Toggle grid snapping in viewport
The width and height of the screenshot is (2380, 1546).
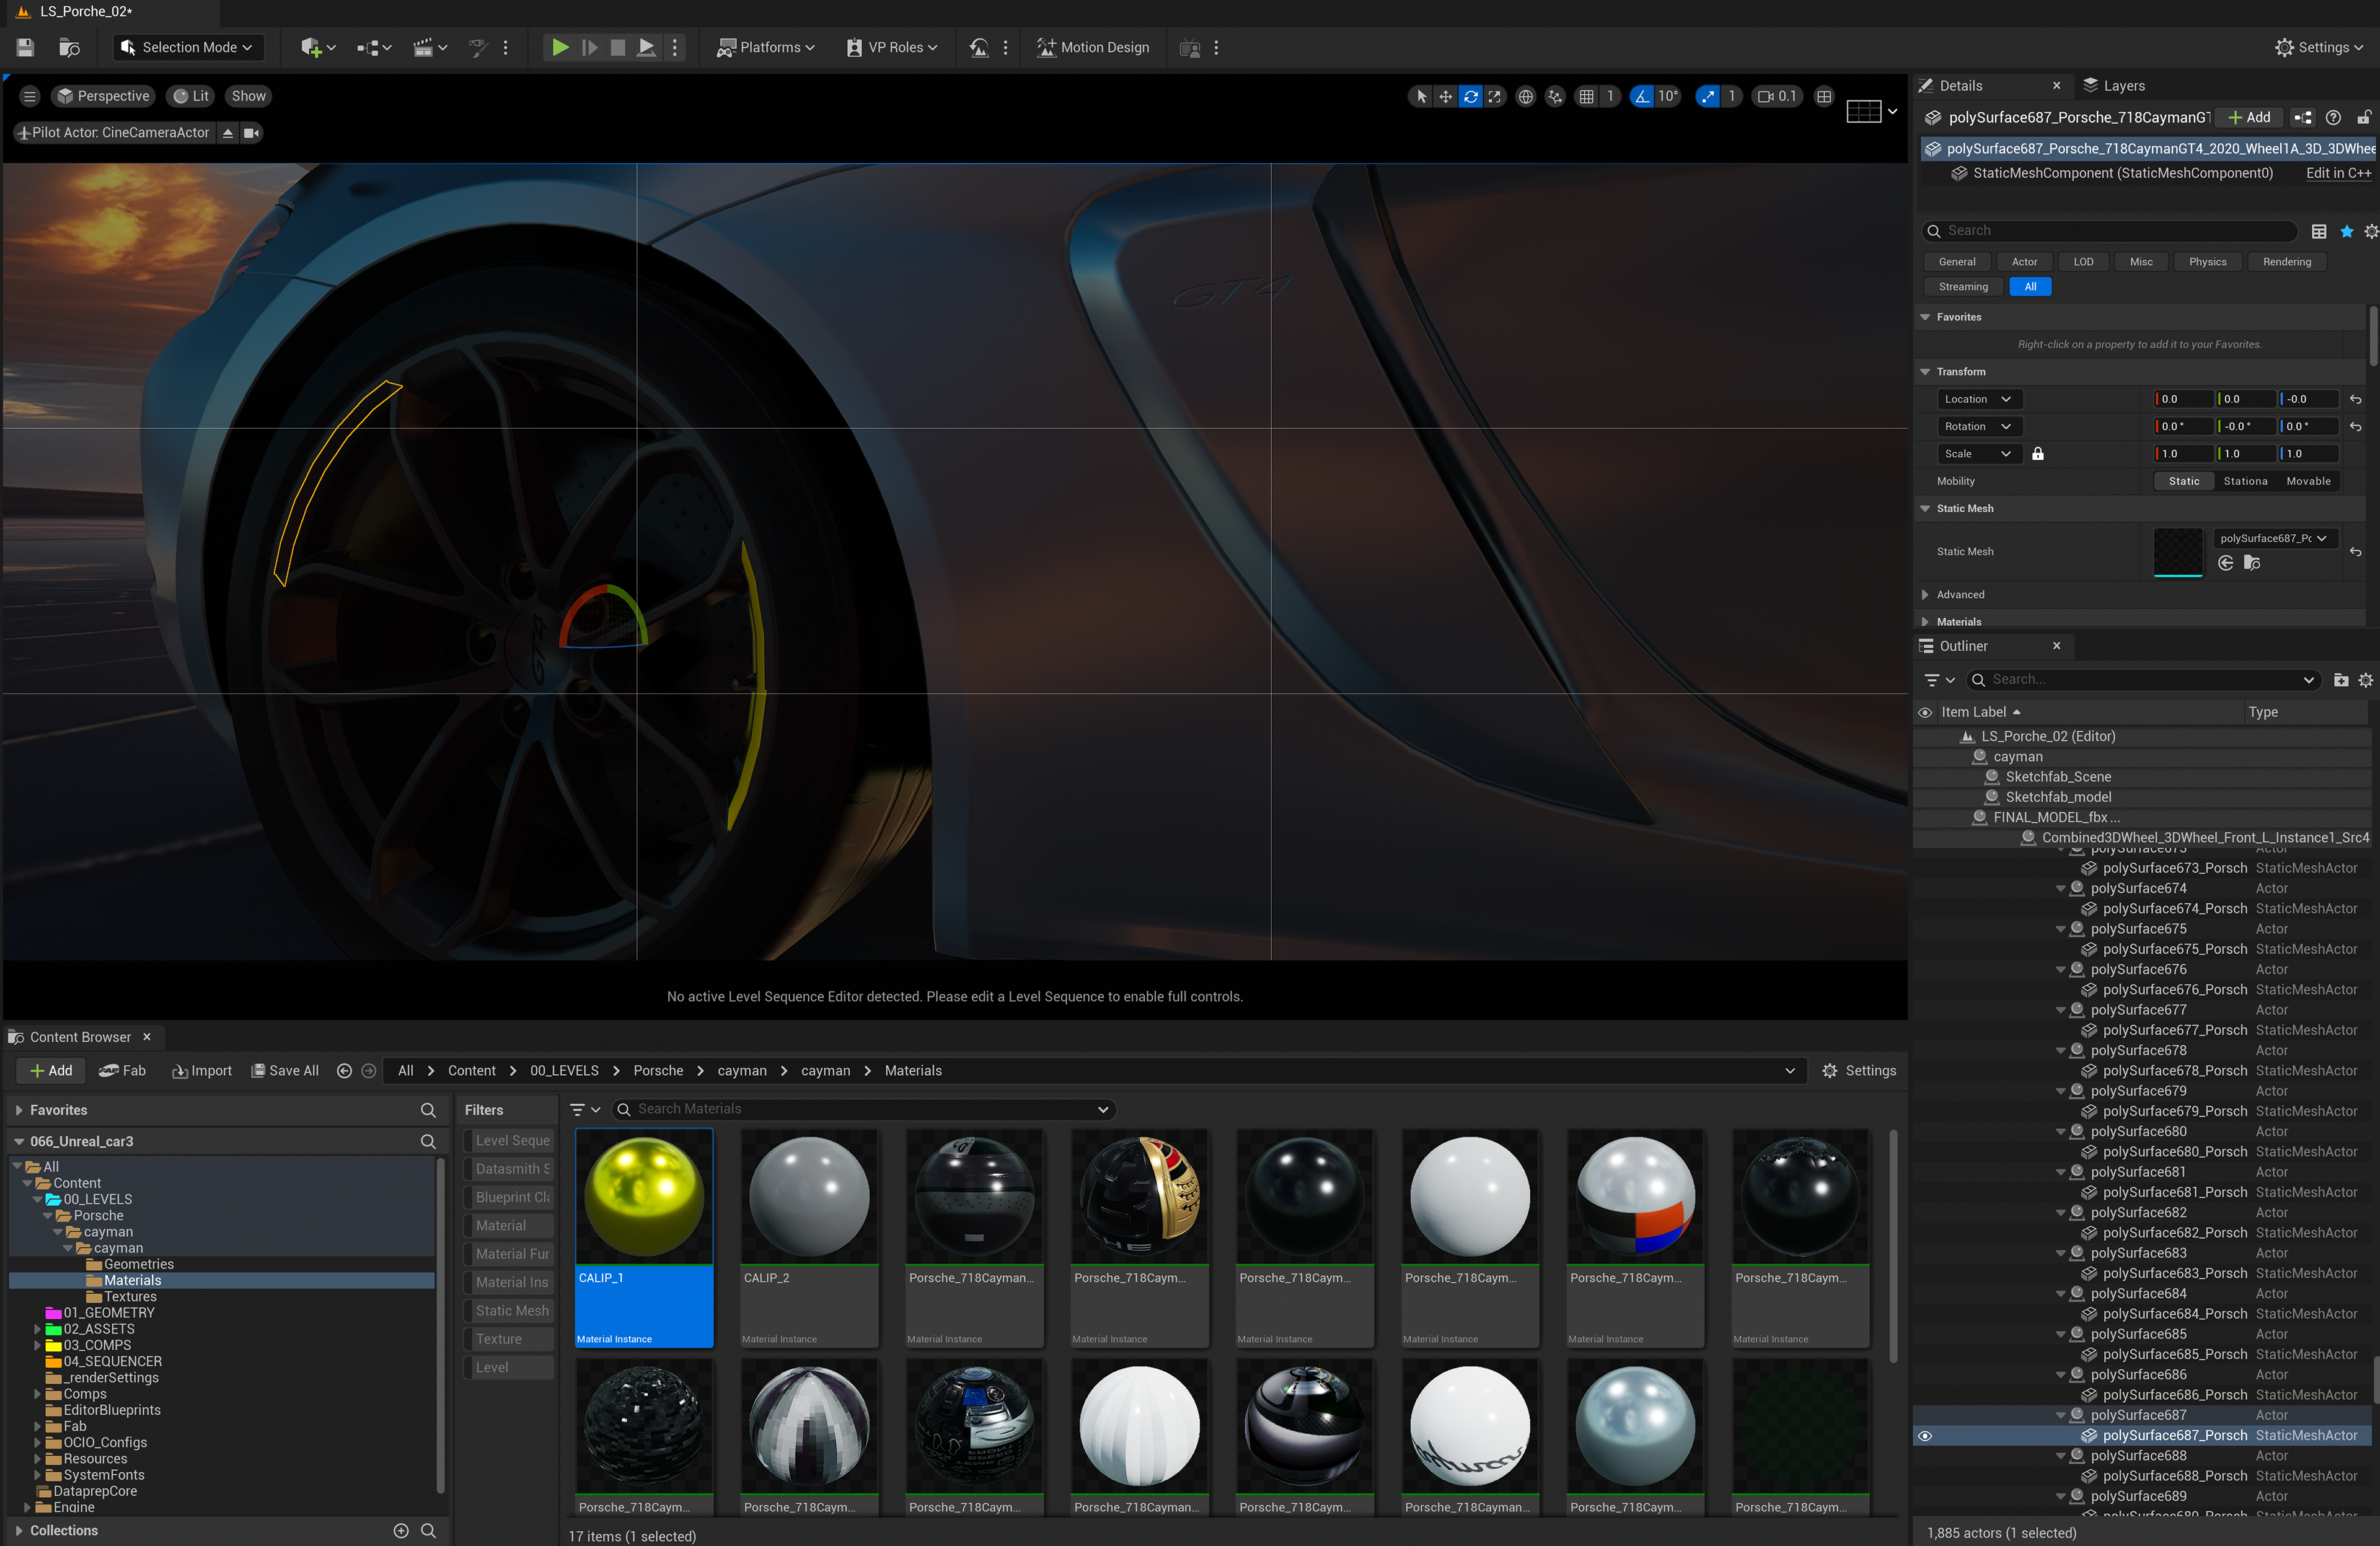point(1586,97)
